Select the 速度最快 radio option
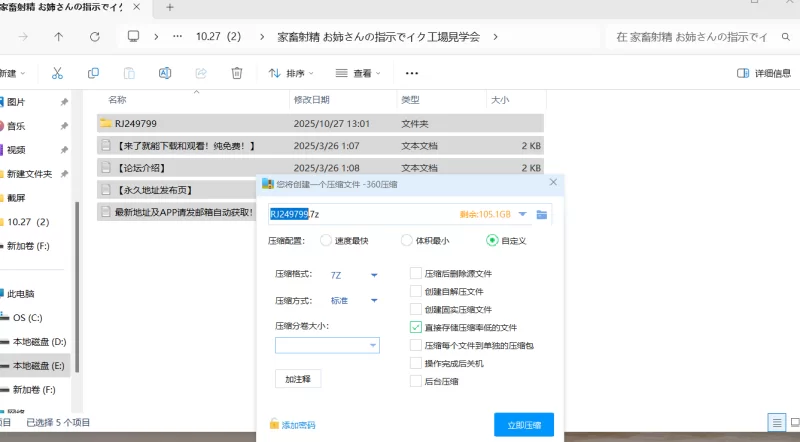Viewport: 800px width, 442px height. [326, 240]
